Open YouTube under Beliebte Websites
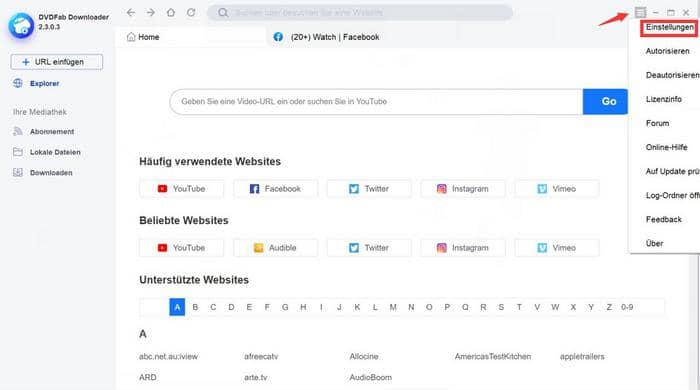Screen dimensions: 700x390 point(182,248)
